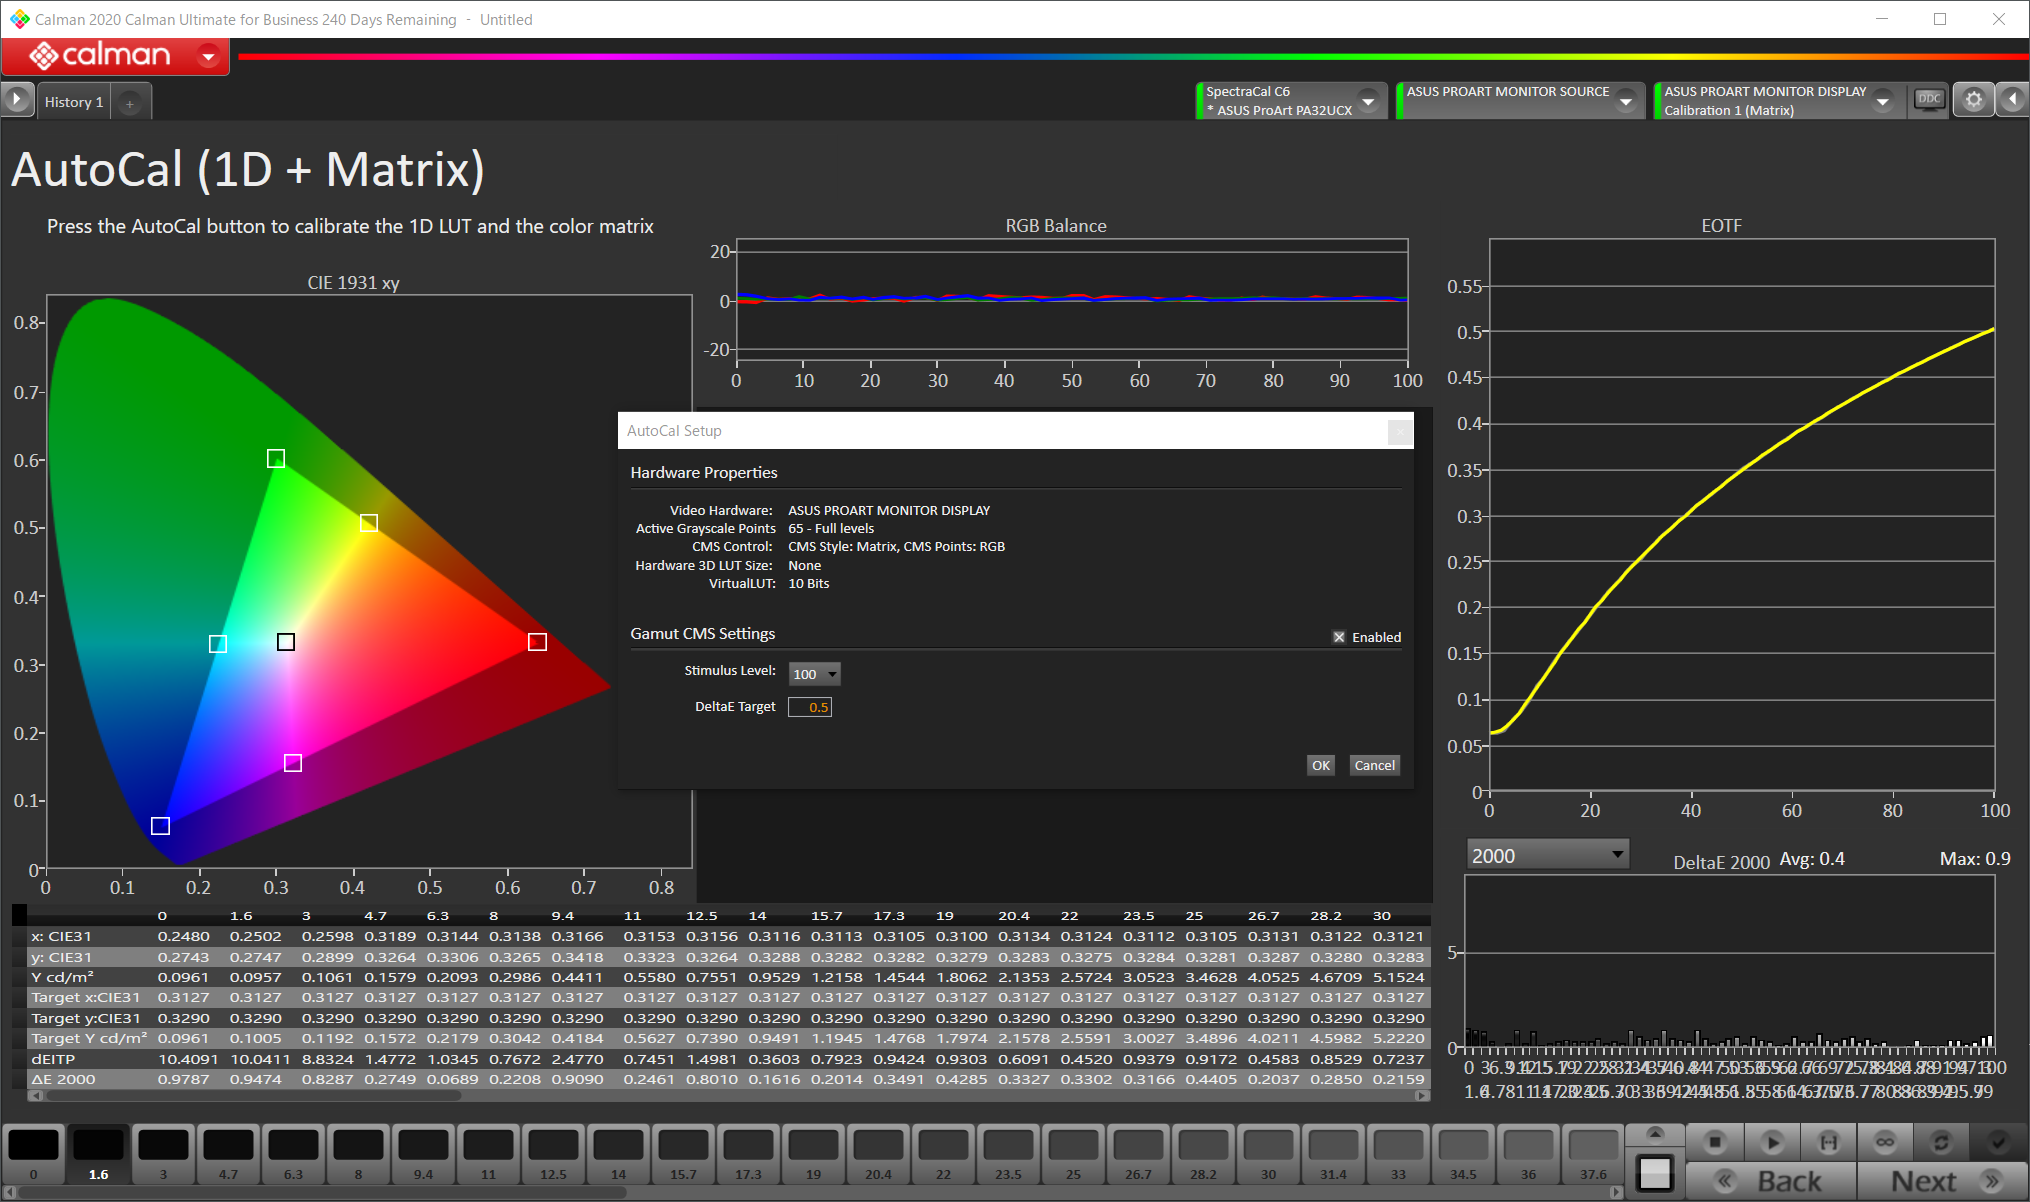This screenshot has width=2030, height=1202.
Task: Select the History 1 tab
Action: click(74, 102)
